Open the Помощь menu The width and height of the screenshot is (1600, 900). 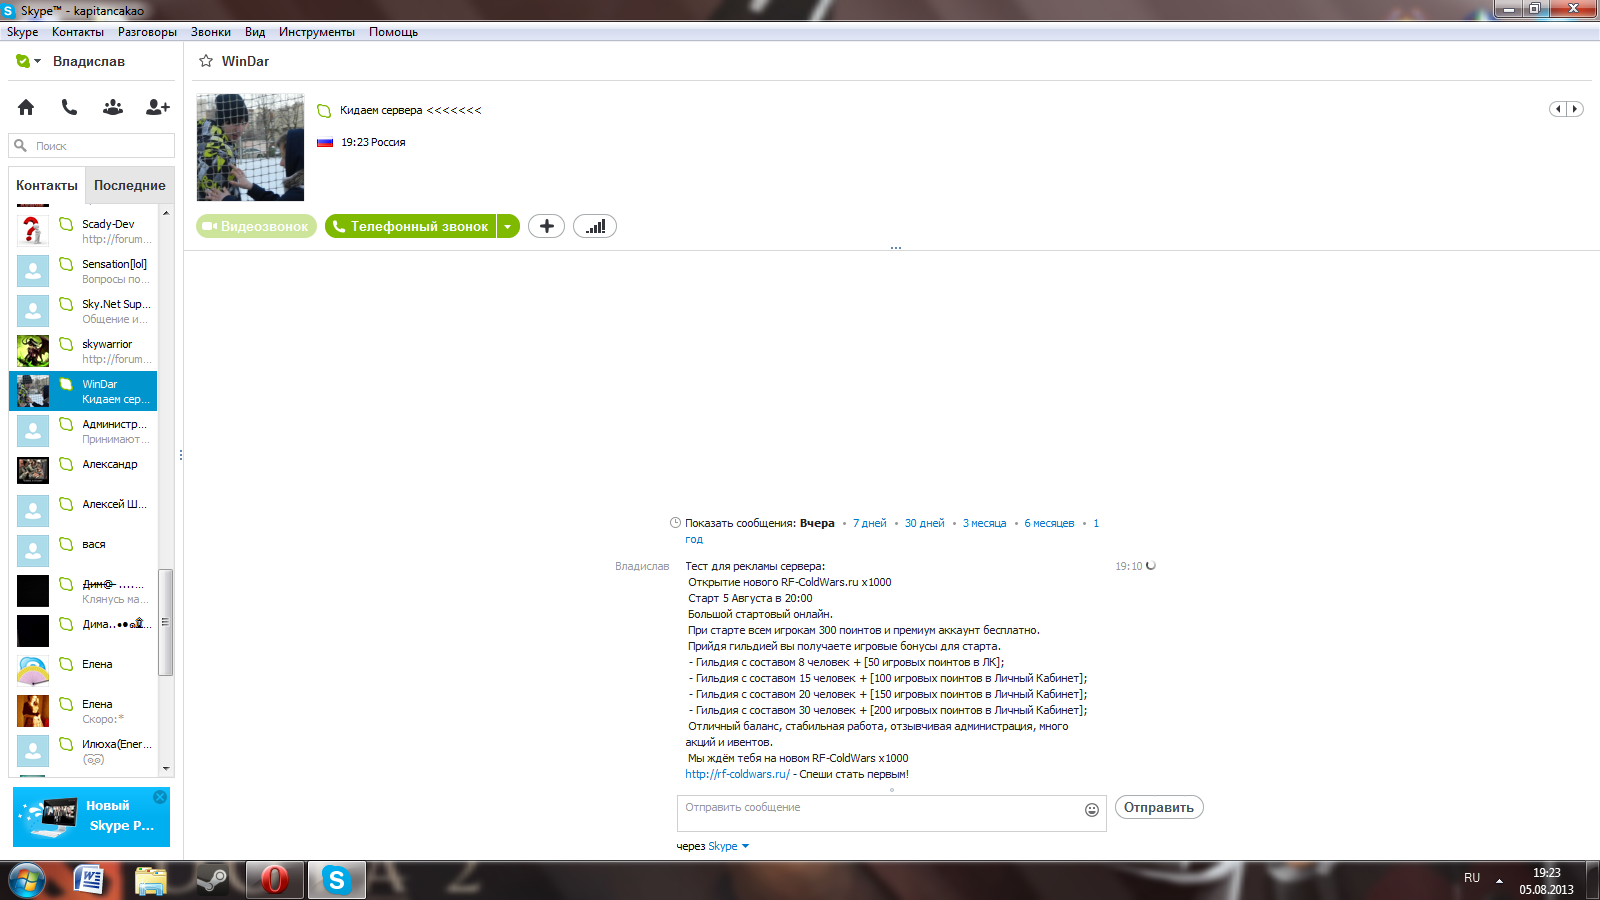(x=393, y=32)
